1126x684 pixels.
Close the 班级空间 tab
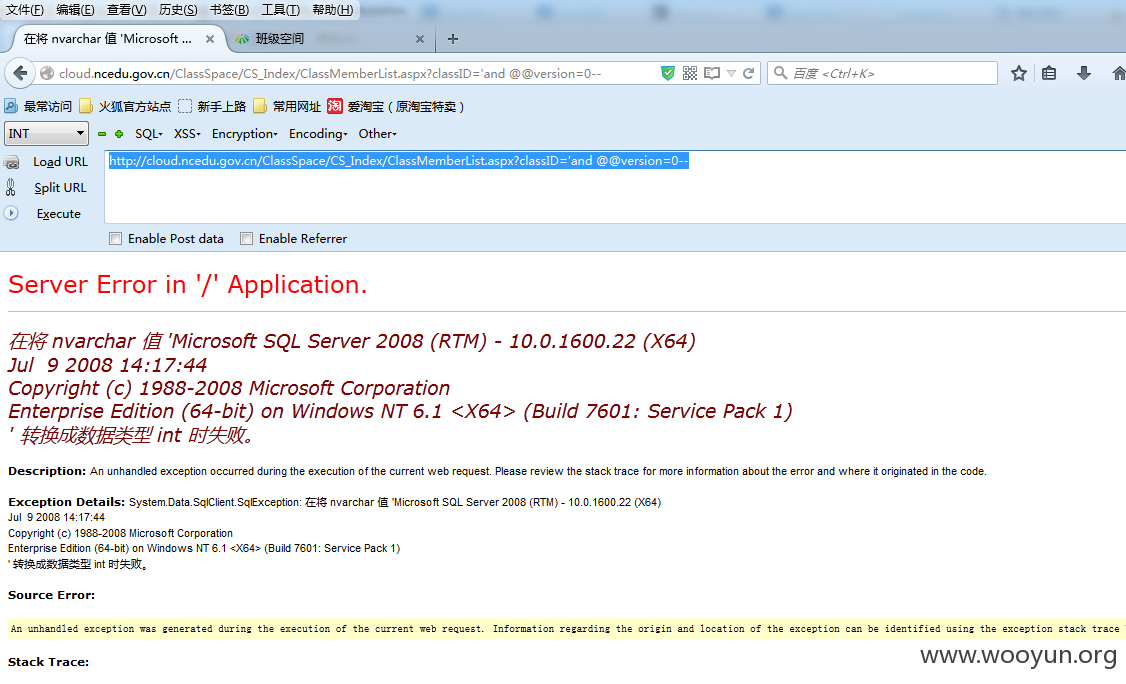420,39
